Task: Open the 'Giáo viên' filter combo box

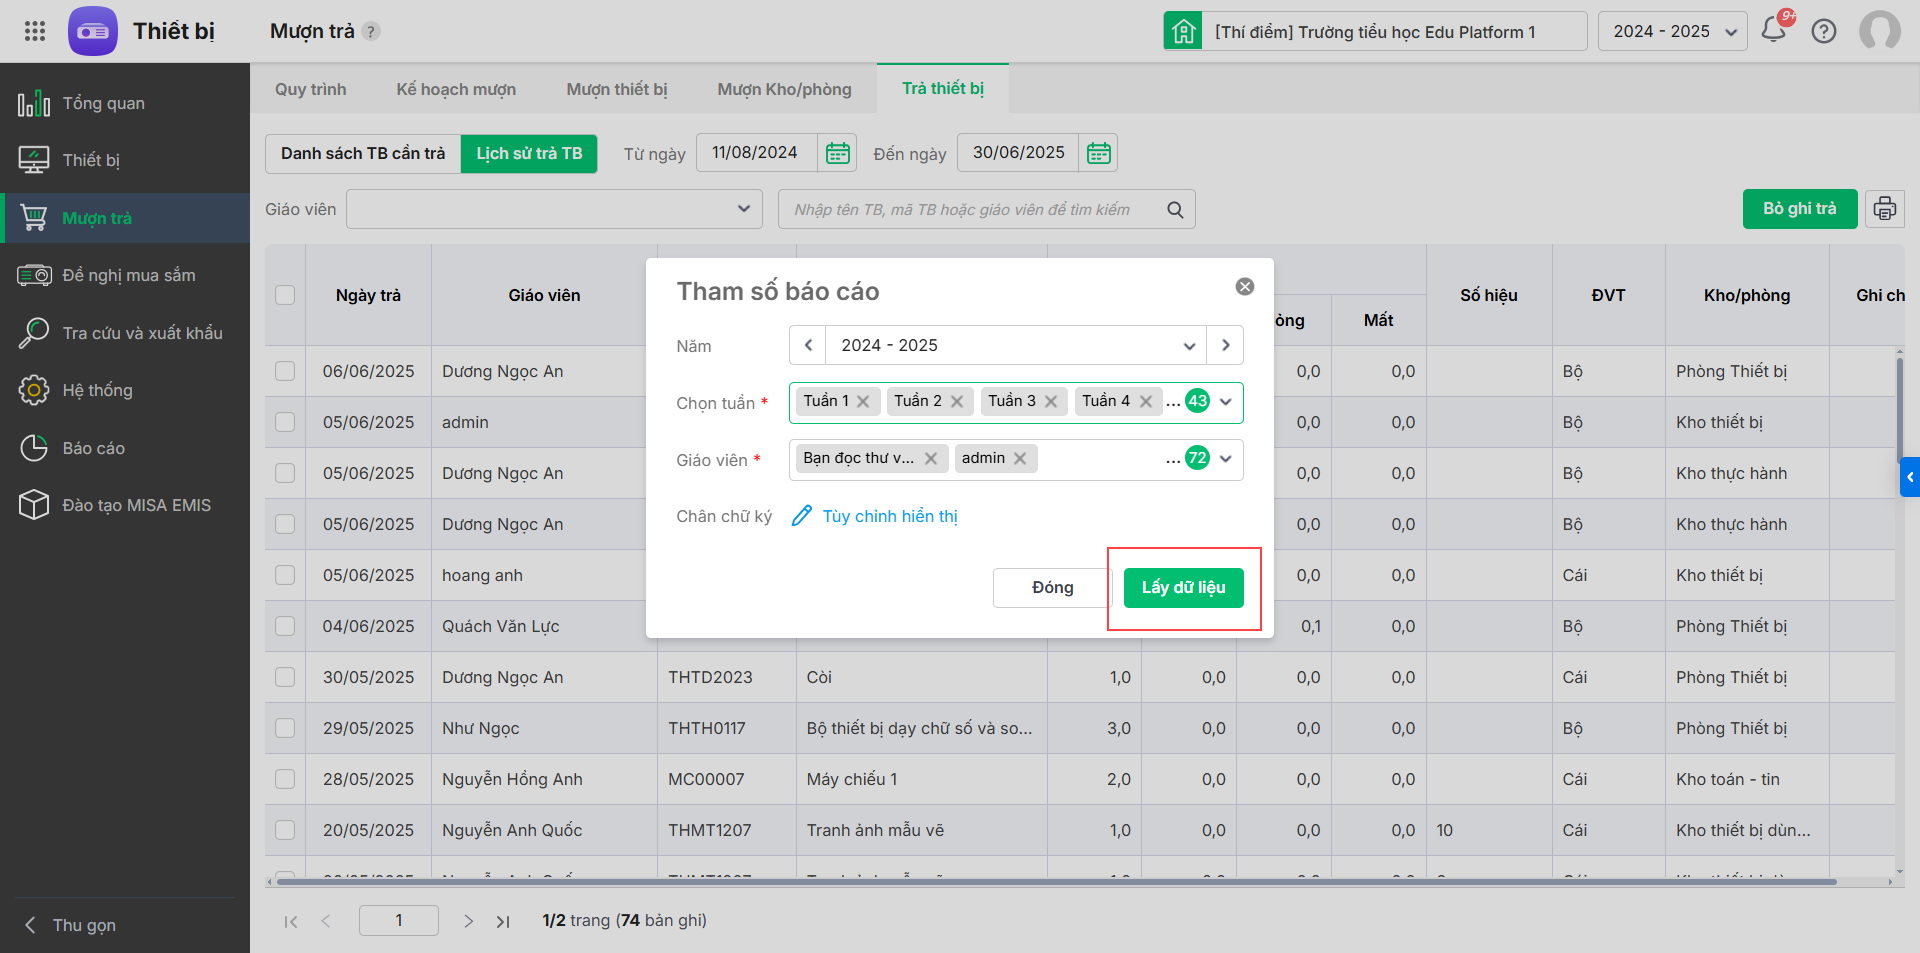Action: tap(554, 209)
